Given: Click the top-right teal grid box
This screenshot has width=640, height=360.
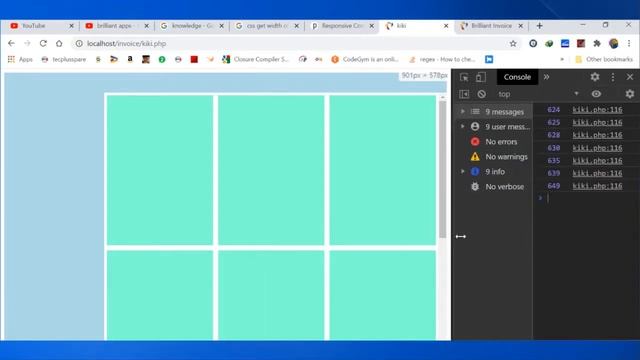Looking at the screenshot, I should [382, 170].
